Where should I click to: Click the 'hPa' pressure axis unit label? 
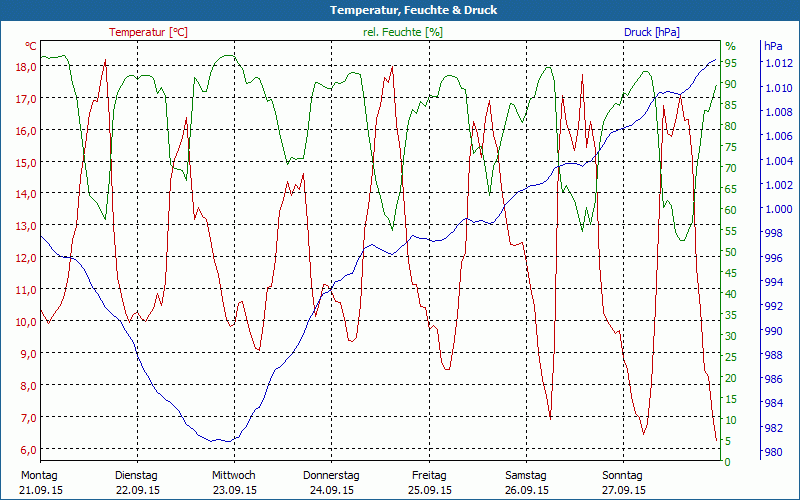(x=773, y=46)
